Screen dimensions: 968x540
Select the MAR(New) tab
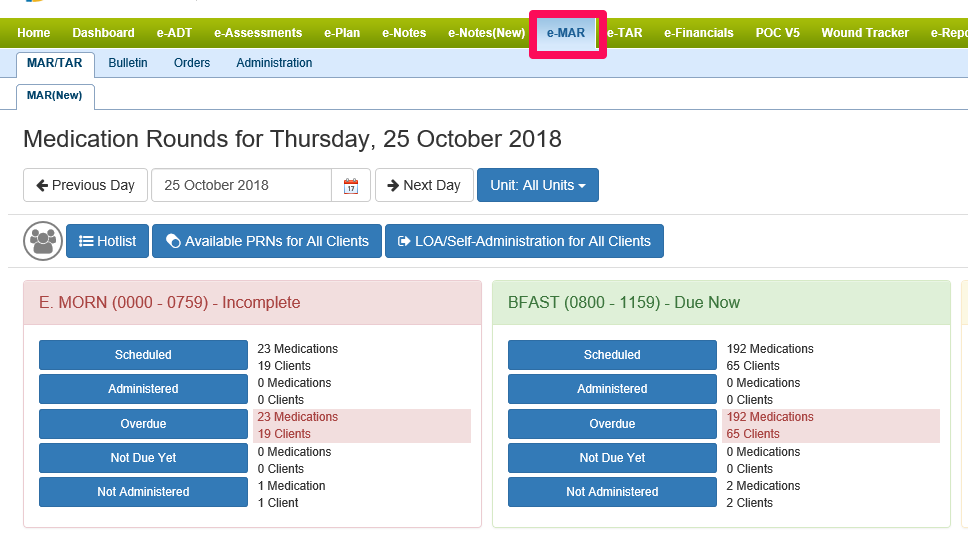[x=55, y=96]
